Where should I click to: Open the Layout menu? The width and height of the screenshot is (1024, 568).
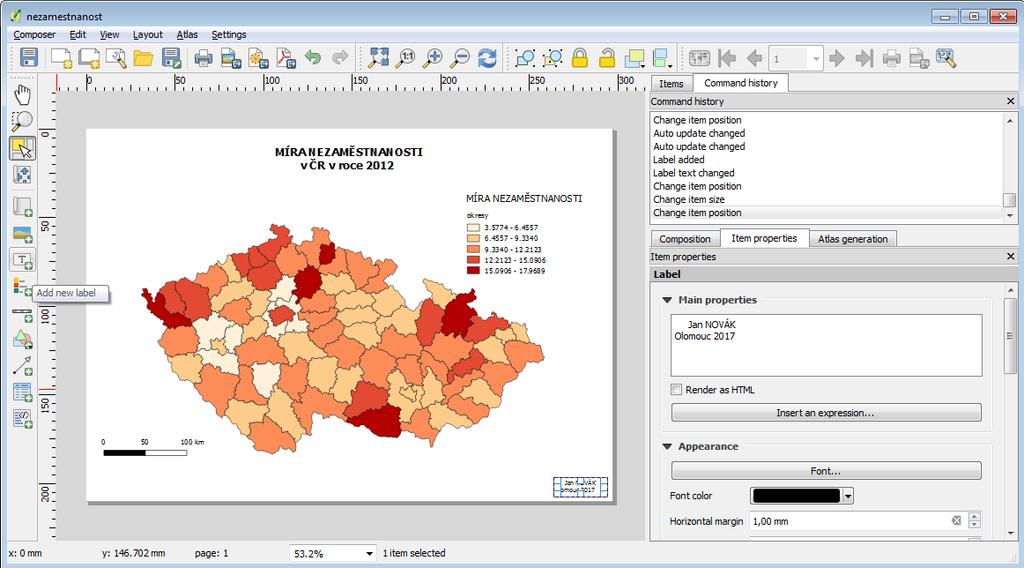(148, 35)
